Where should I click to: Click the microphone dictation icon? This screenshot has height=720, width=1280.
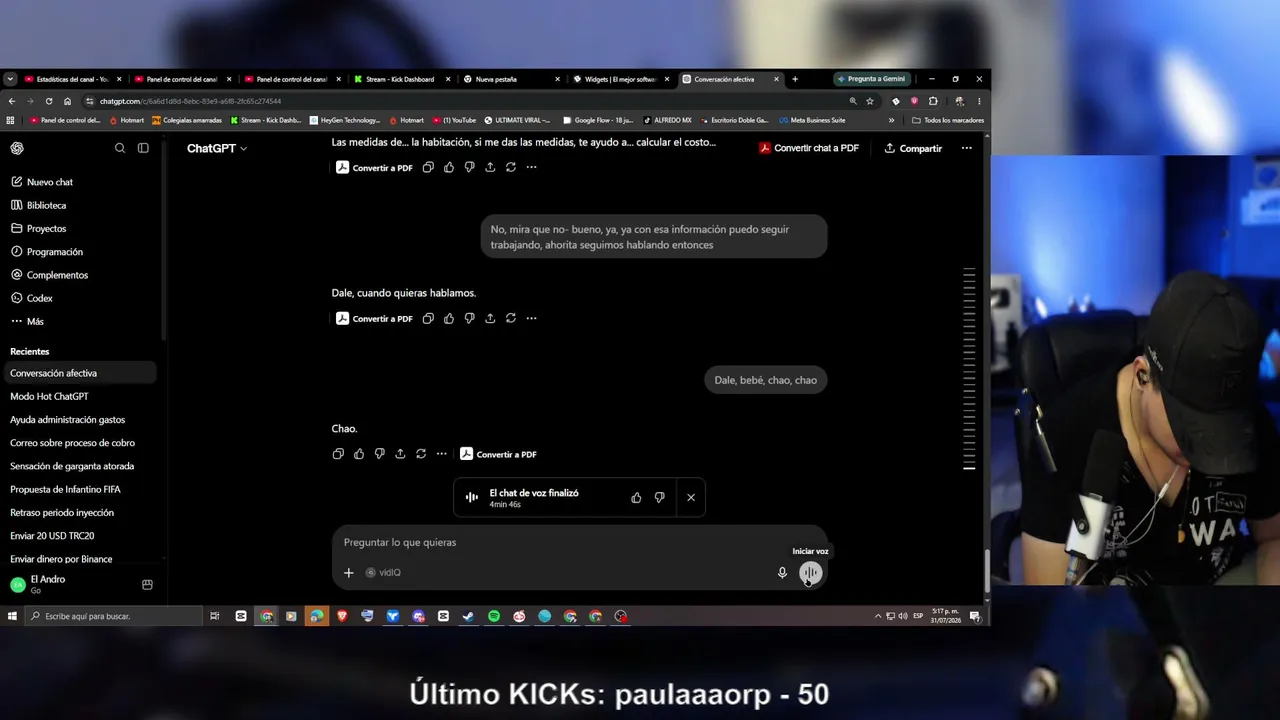782,573
